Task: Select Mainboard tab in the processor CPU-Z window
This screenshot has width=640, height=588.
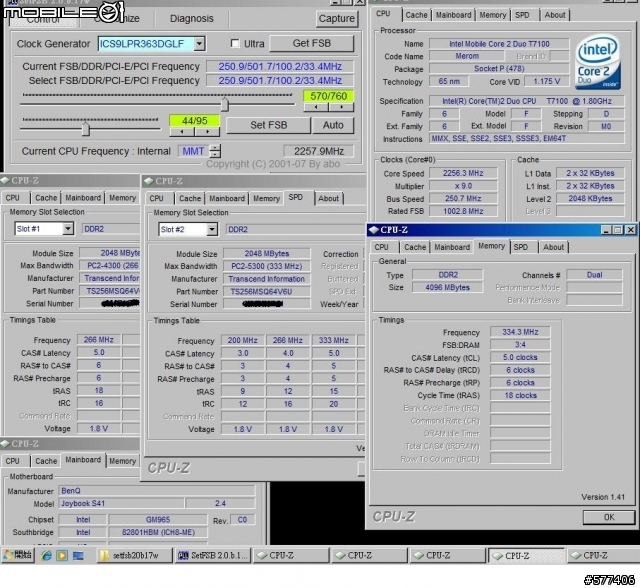Action: (453, 15)
